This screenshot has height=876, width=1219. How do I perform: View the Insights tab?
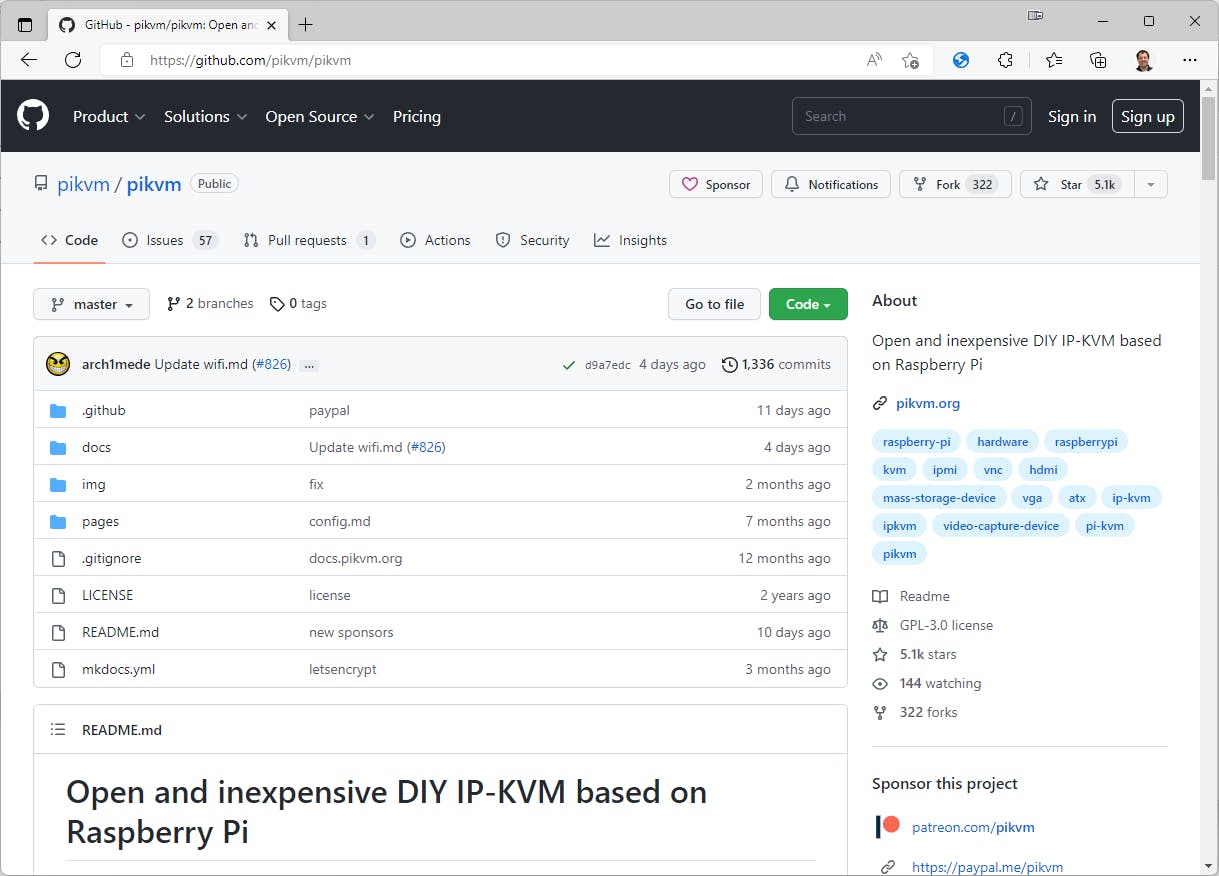(630, 240)
